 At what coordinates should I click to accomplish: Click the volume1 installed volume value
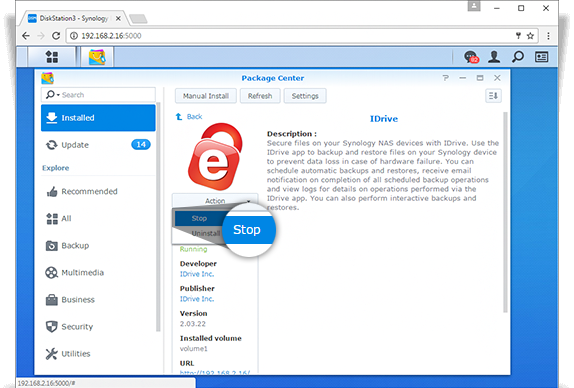tap(193, 348)
